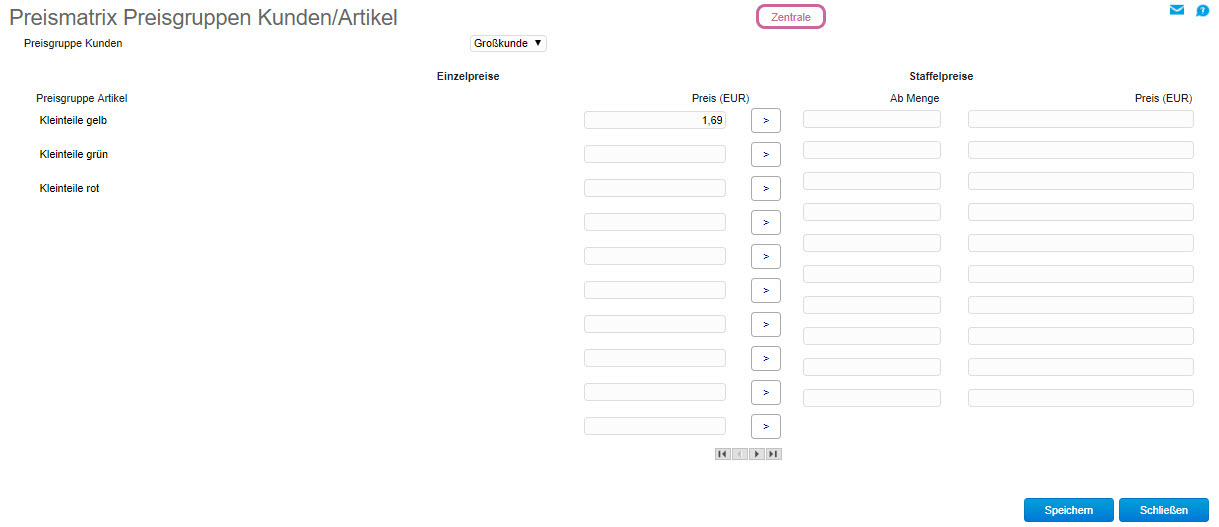Open the help question mark icon

(x=1203, y=11)
